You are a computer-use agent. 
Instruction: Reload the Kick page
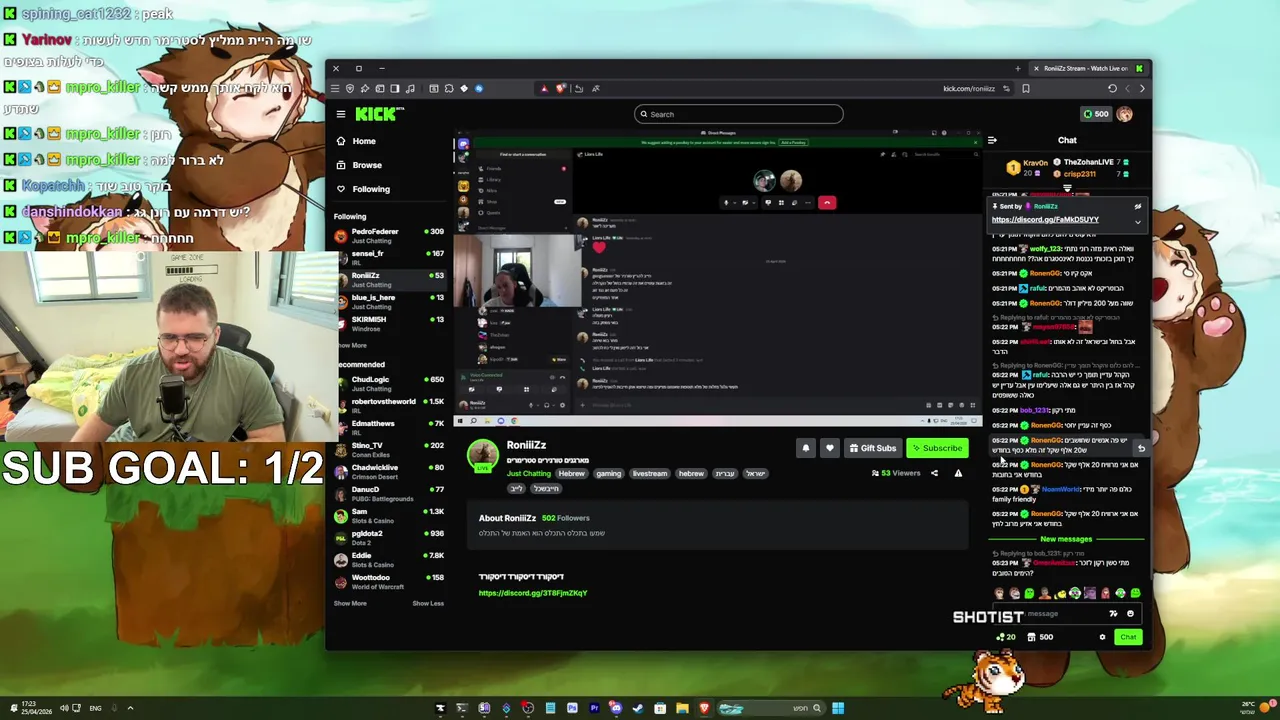(x=1112, y=88)
